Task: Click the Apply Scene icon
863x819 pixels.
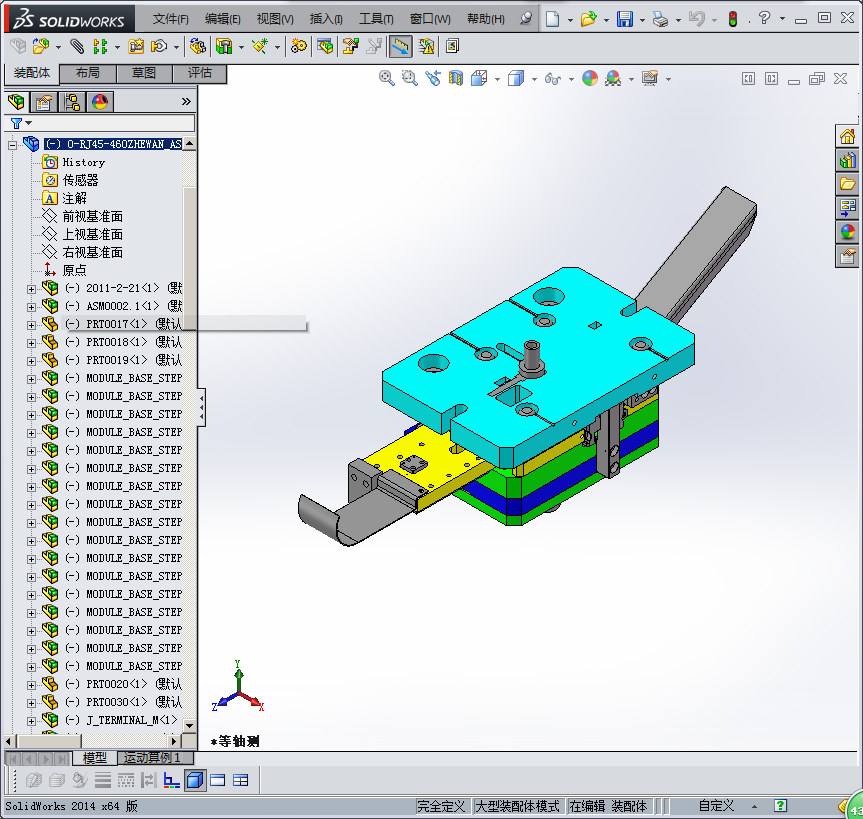Action: 613,79
